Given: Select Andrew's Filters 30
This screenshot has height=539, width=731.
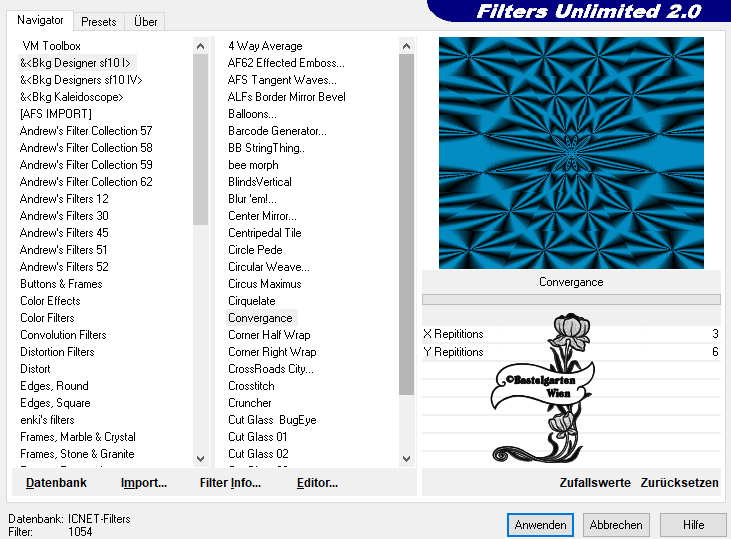Looking at the screenshot, I should (x=64, y=216).
